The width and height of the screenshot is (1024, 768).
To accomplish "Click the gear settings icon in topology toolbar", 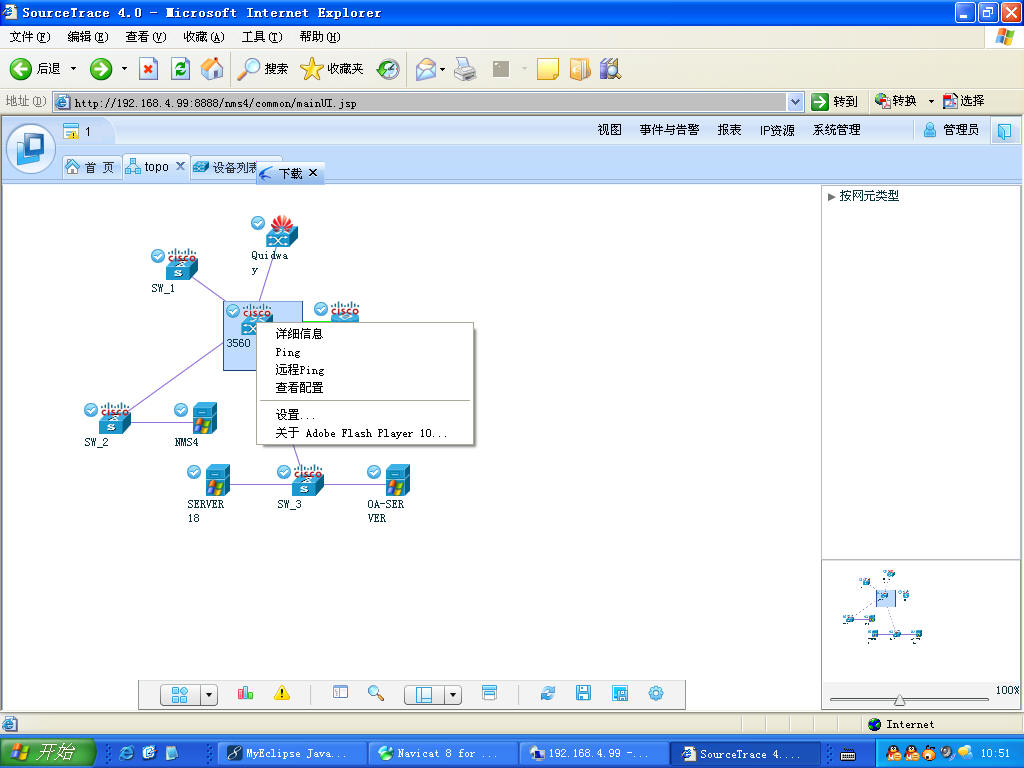I will pyautogui.click(x=656, y=693).
